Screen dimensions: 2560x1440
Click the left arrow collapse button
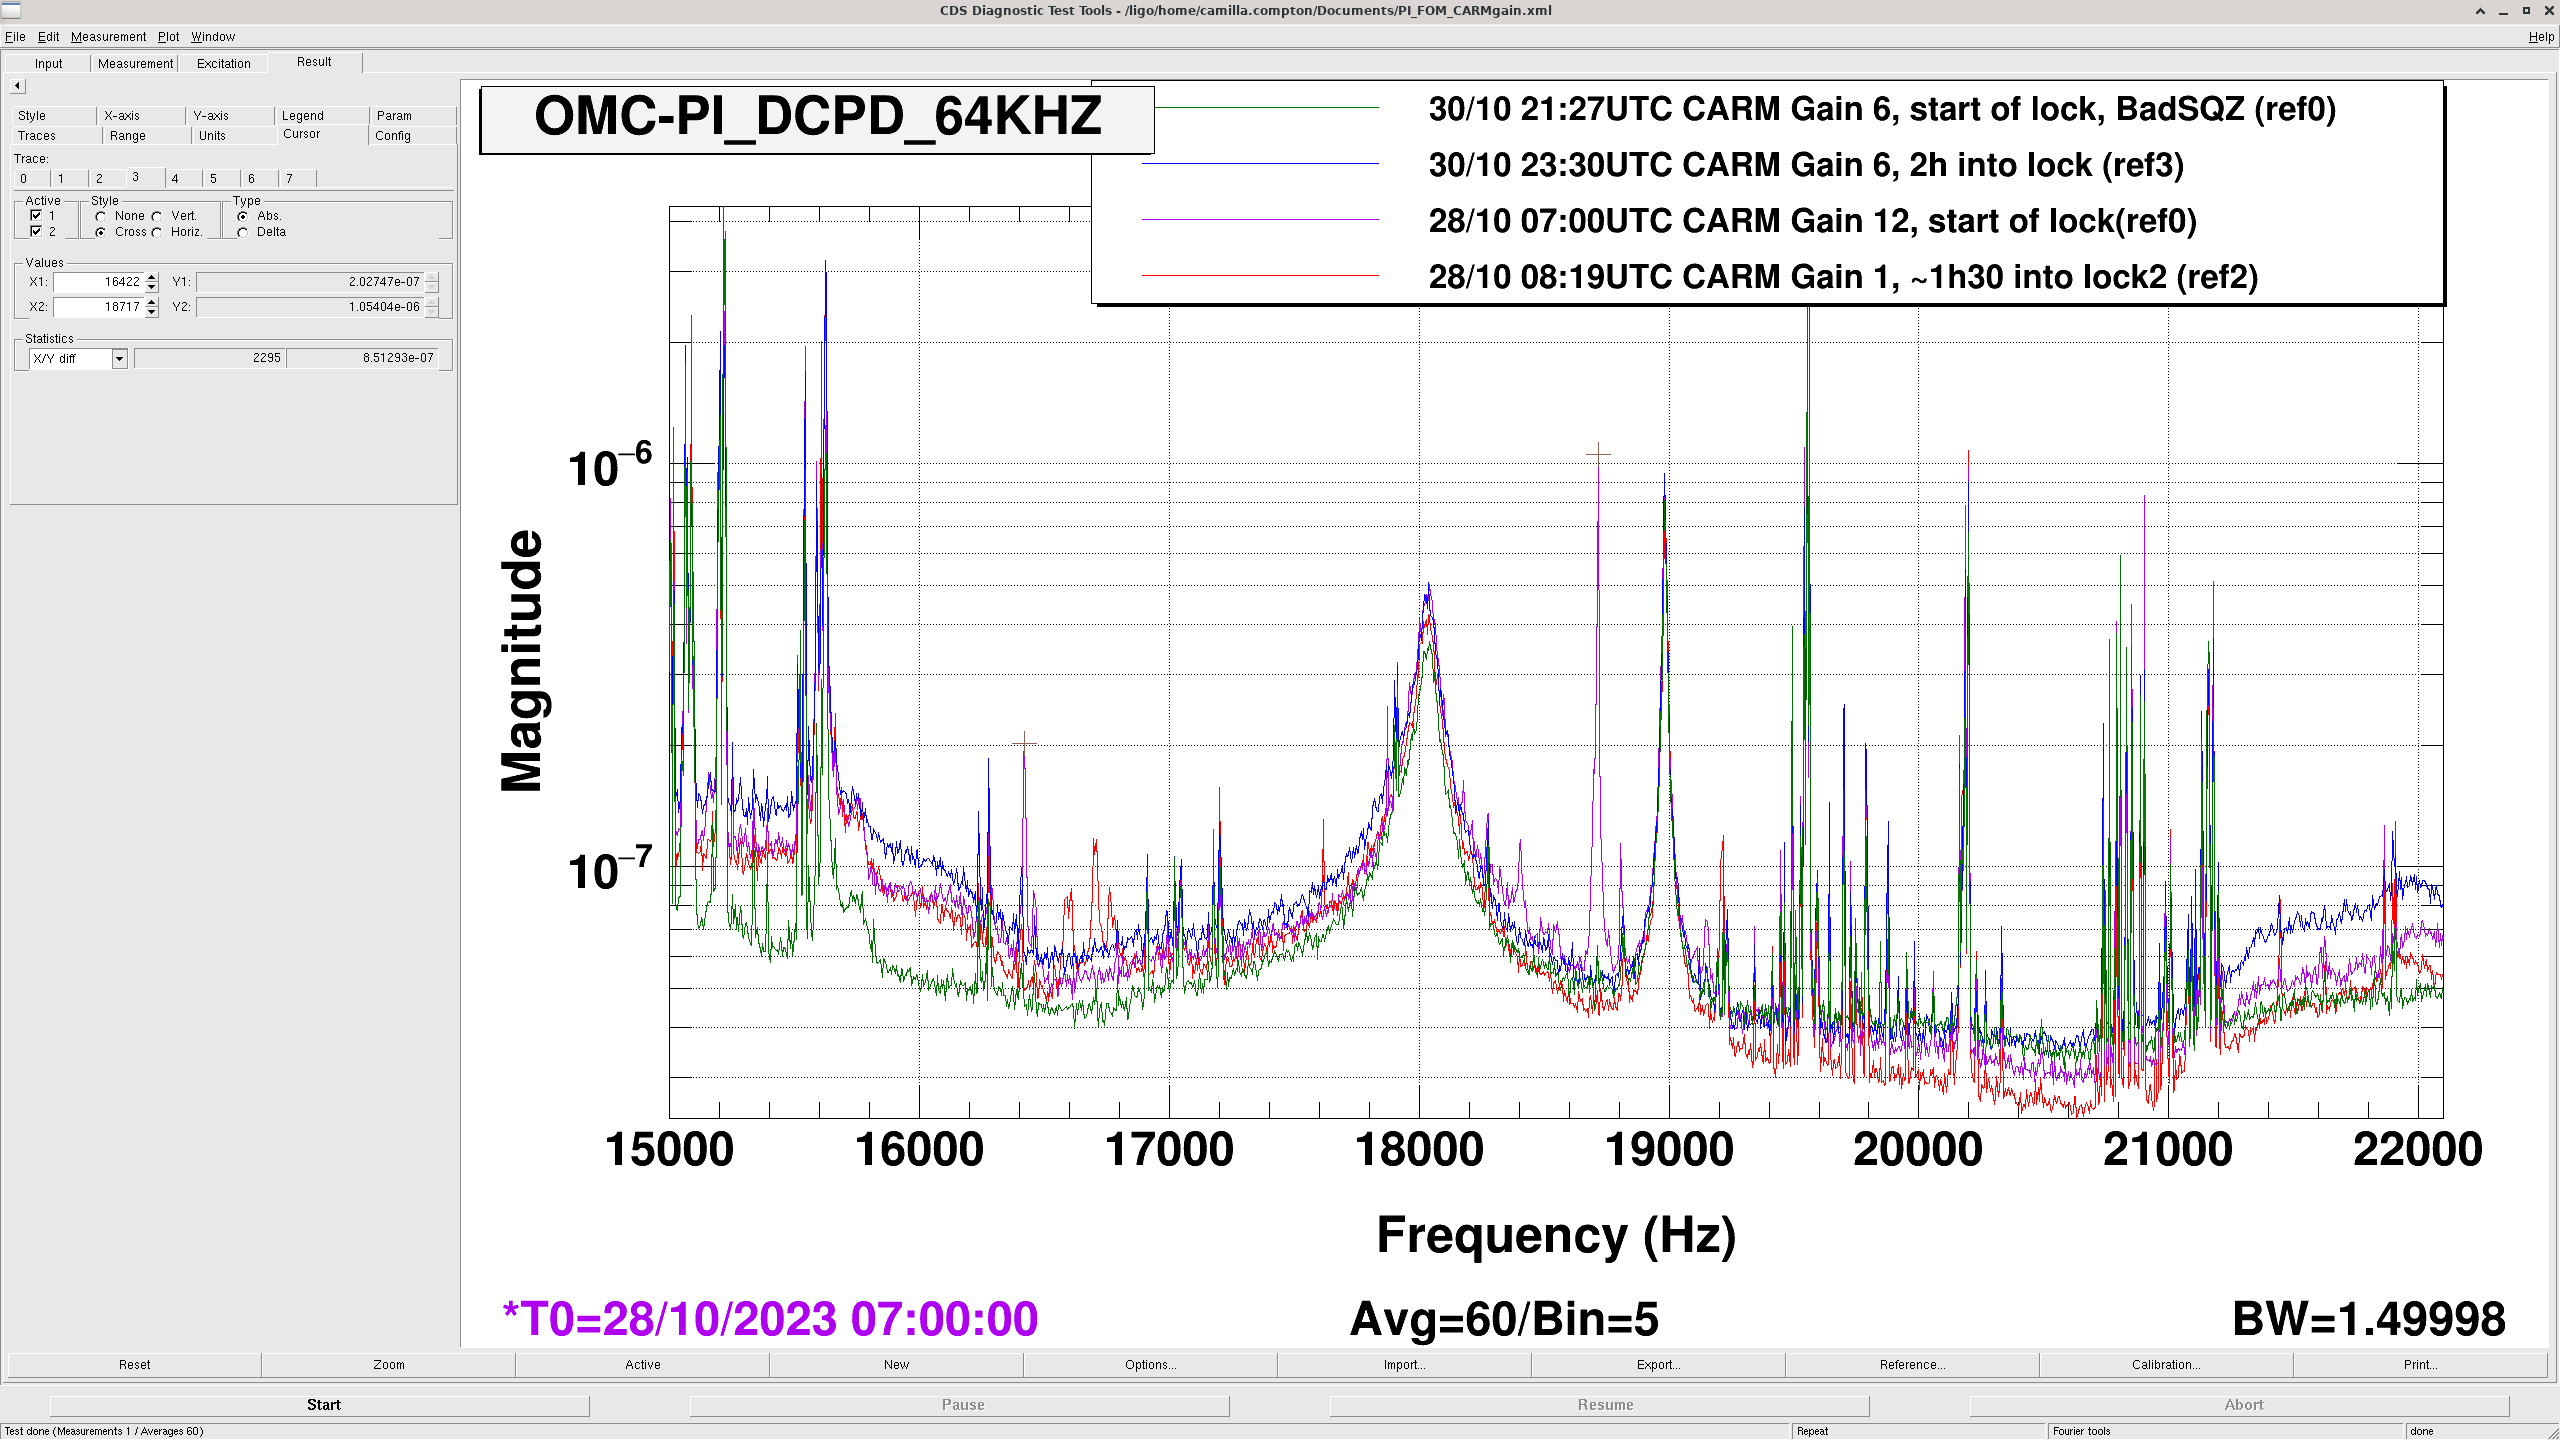point(17,86)
